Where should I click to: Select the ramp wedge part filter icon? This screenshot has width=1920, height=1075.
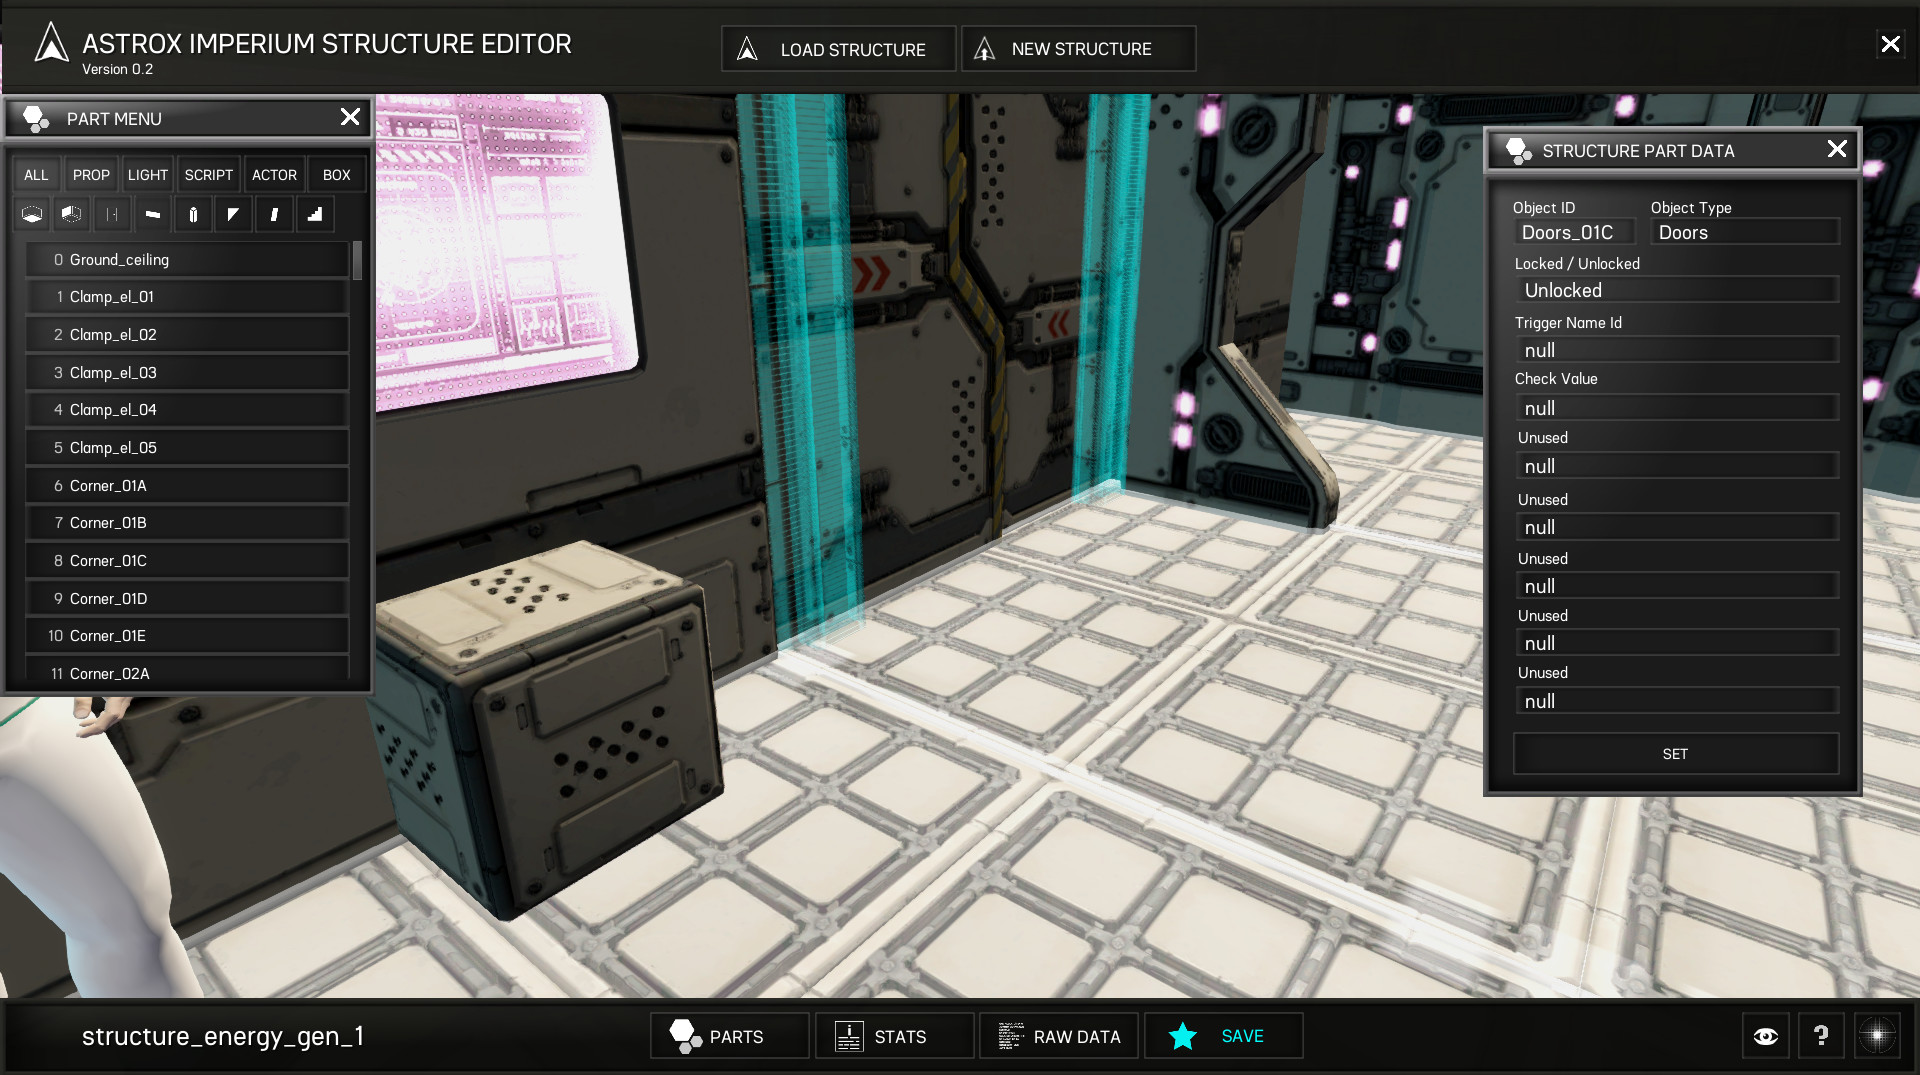click(x=233, y=214)
